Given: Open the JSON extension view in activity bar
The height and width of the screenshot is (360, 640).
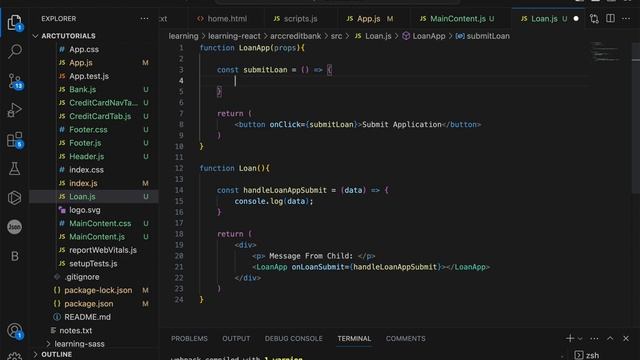Looking at the screenshot, I should 15,227.
